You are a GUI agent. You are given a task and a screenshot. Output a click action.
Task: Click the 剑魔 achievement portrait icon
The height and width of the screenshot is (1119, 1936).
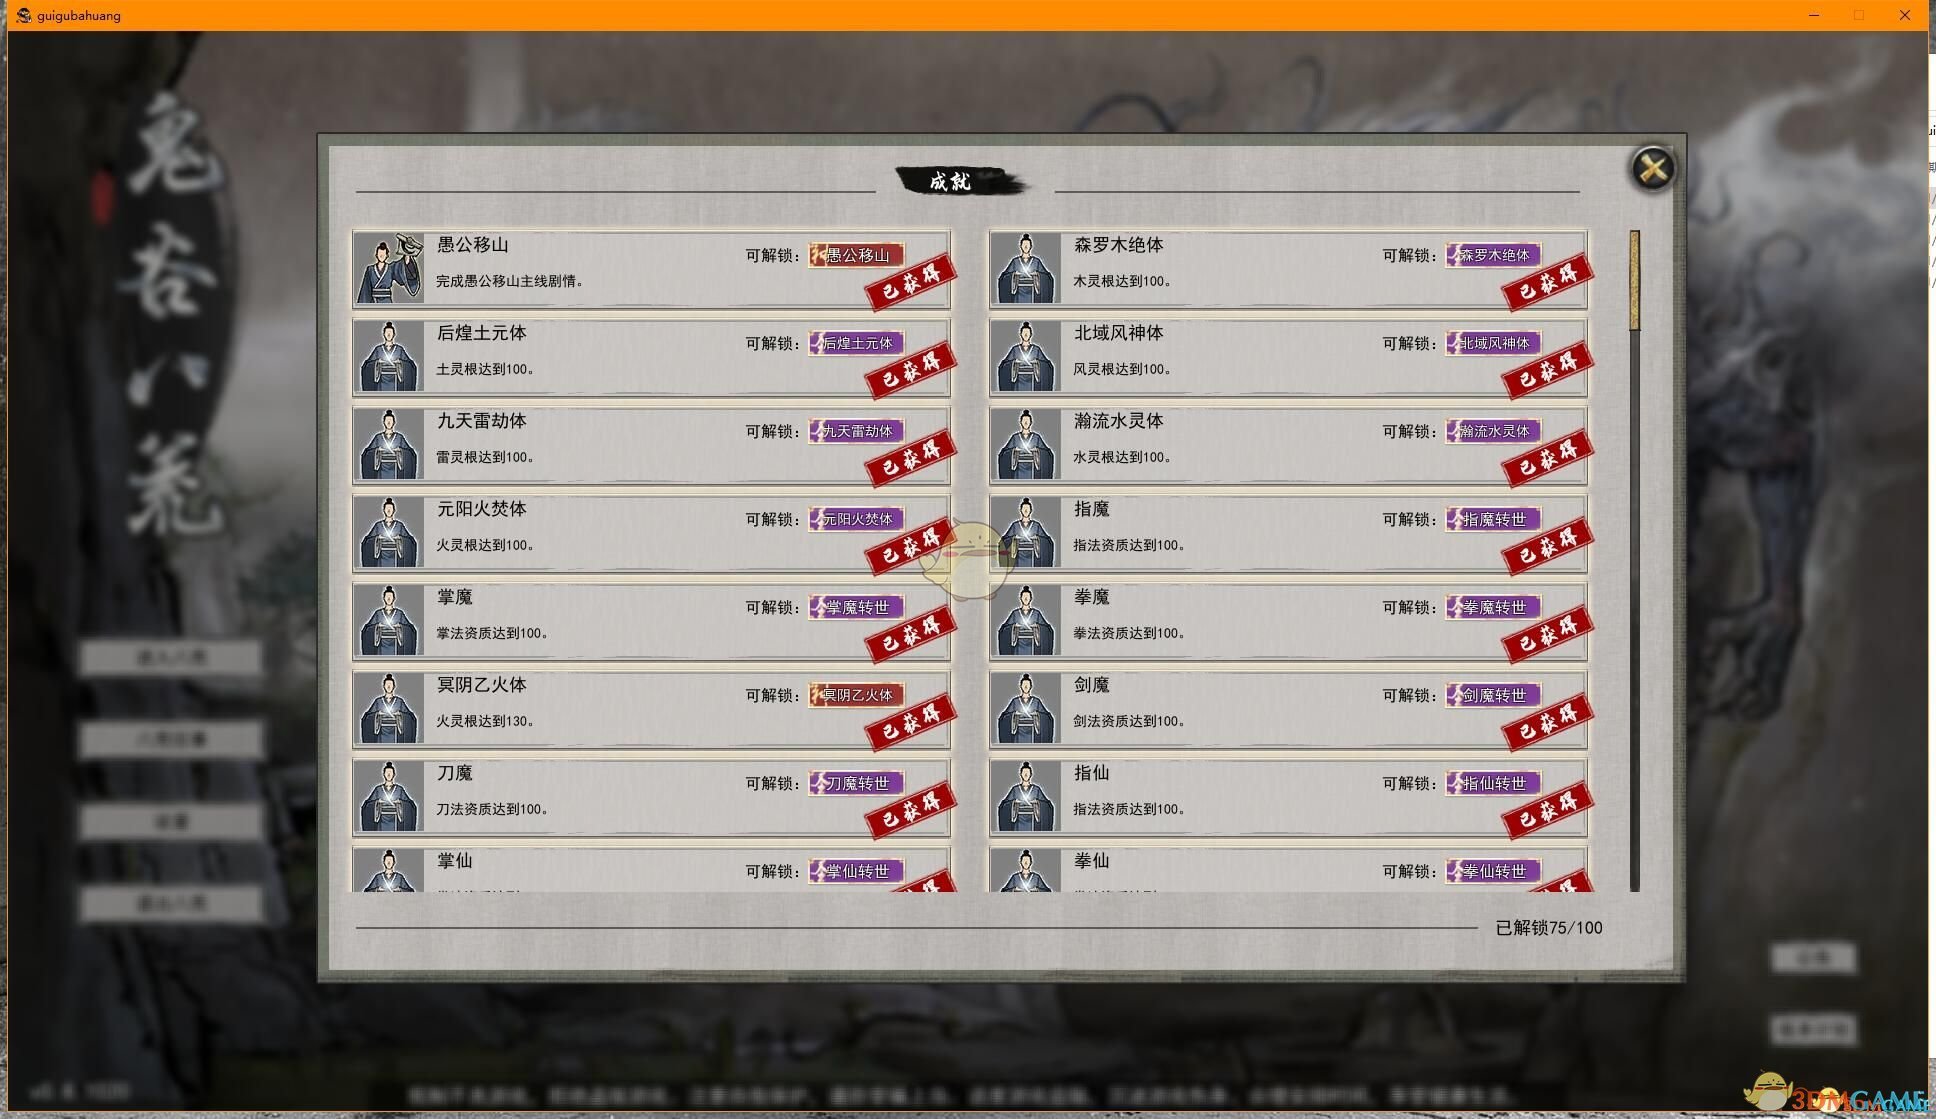click(x=1026, y=708)
